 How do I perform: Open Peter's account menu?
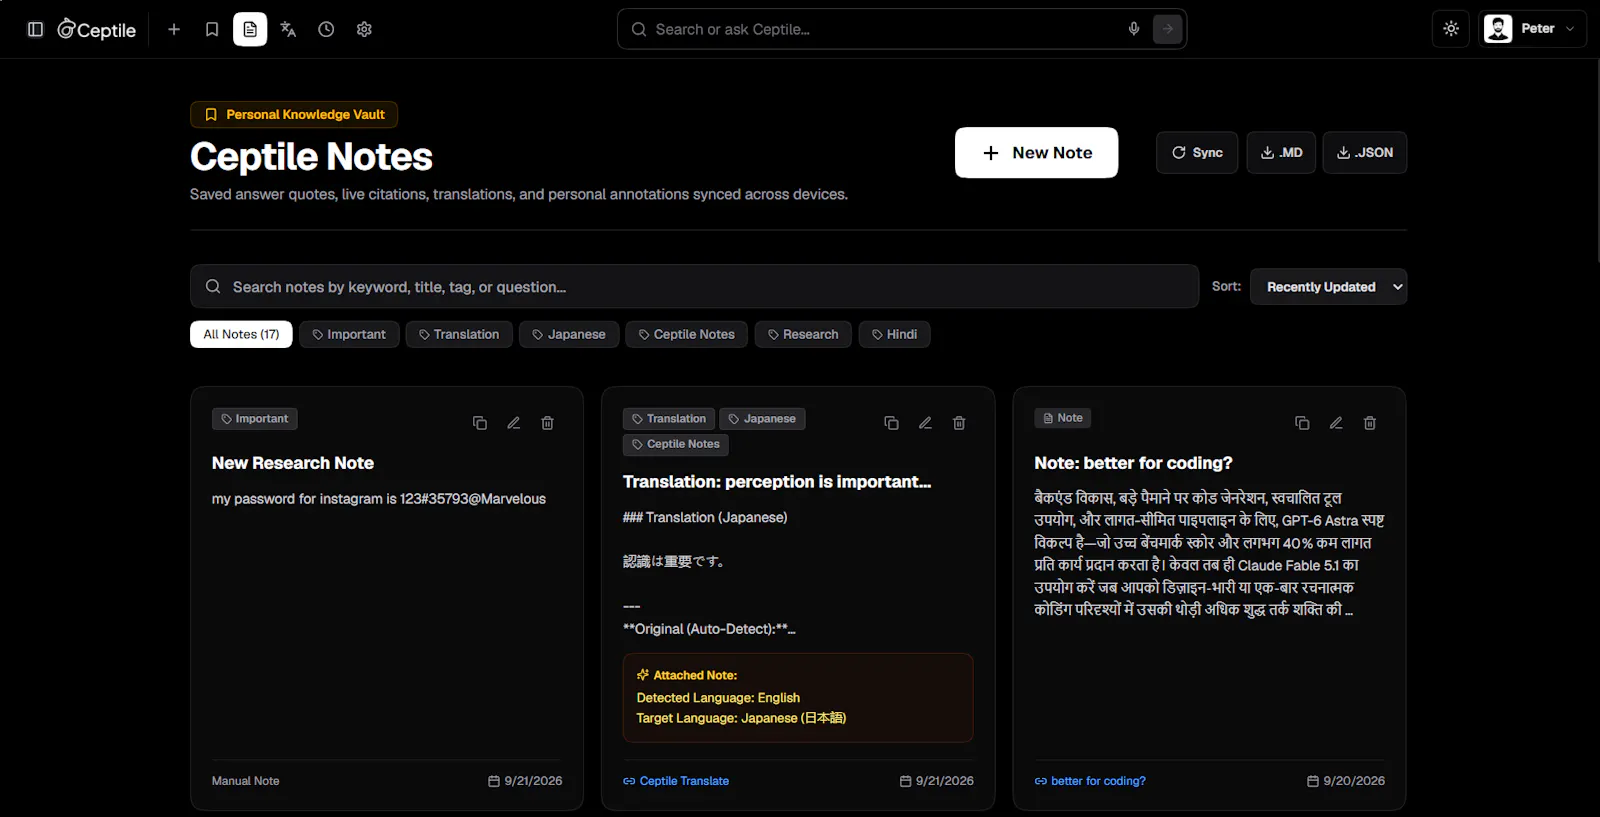1532,29
